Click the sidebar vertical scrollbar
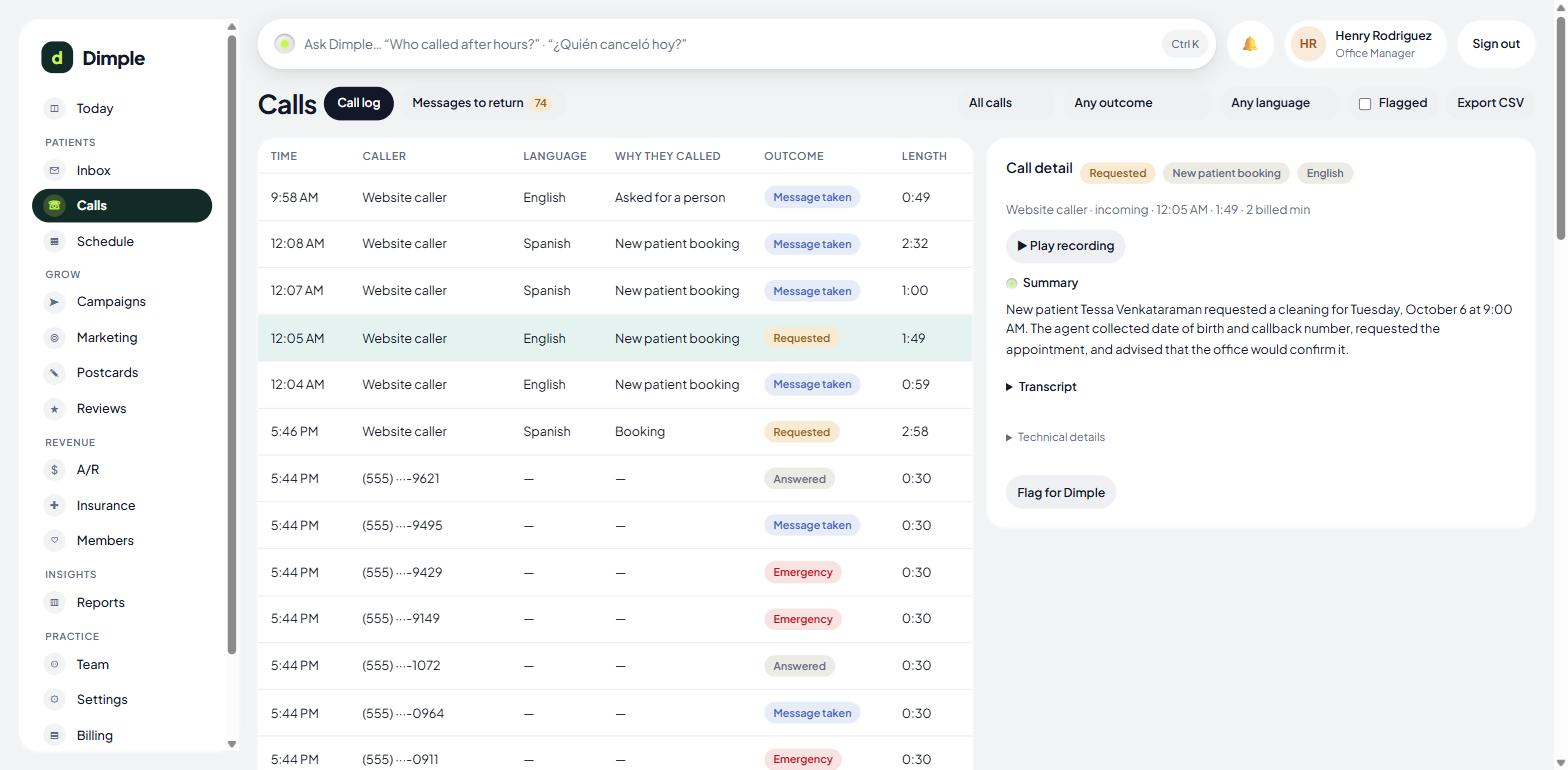Viewport: 1568px width, 770px height. click(x=232, y=345)
